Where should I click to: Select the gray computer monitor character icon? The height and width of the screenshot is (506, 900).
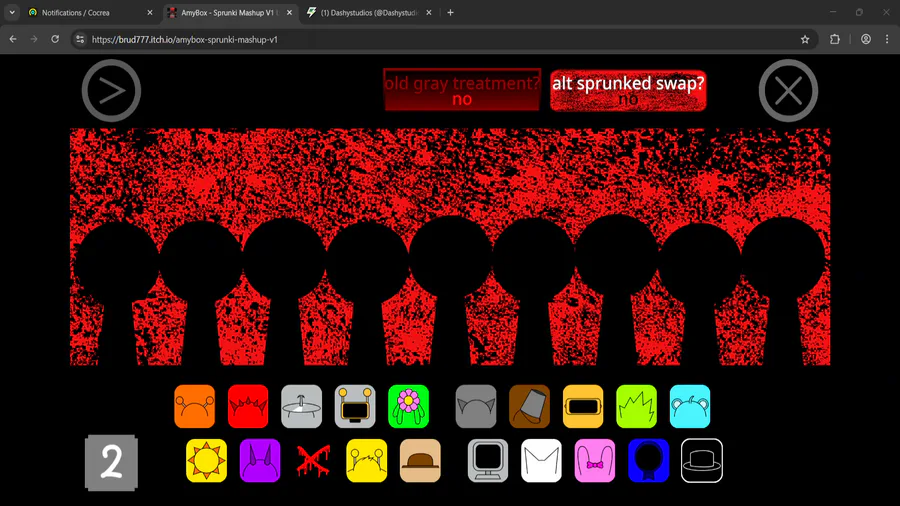pyautogui.click(x=488, y=461)
